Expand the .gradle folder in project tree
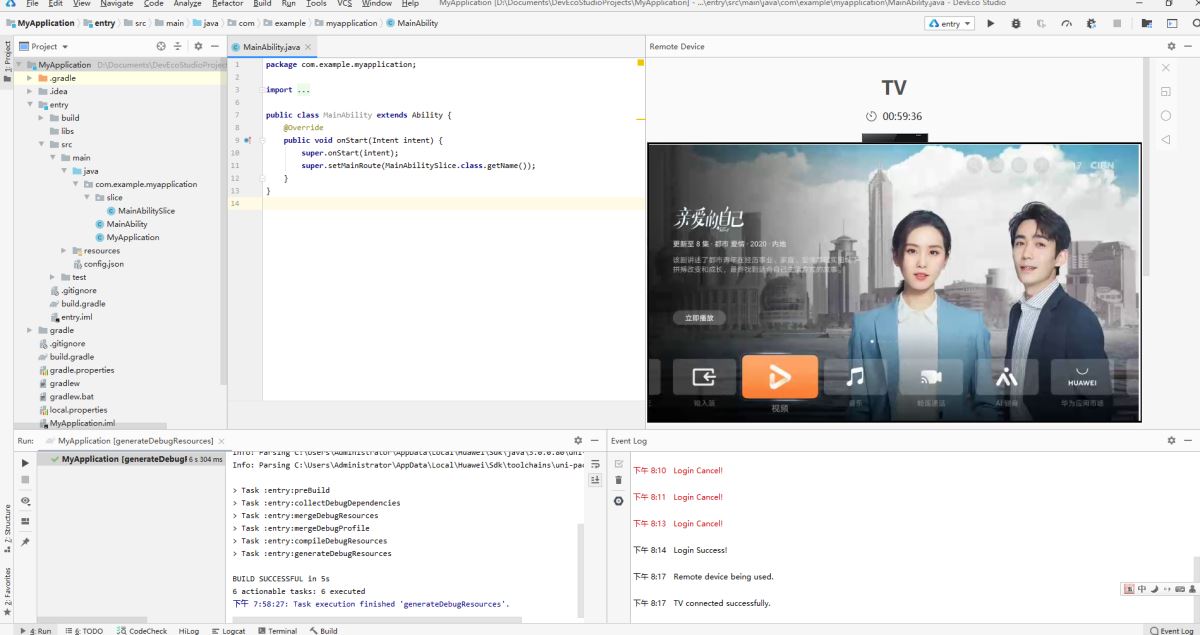Screen dimensions: 1200x635 click(30, 78)
